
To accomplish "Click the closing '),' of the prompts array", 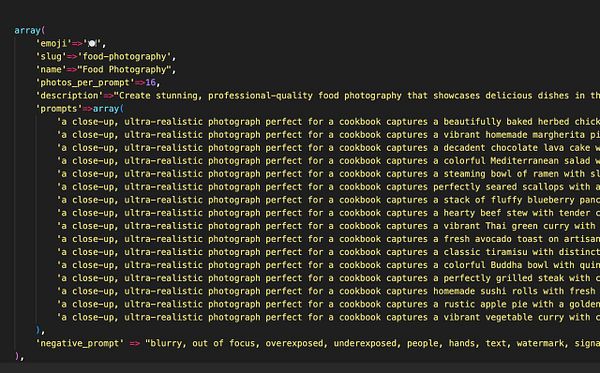I will [x=40, y=330].
